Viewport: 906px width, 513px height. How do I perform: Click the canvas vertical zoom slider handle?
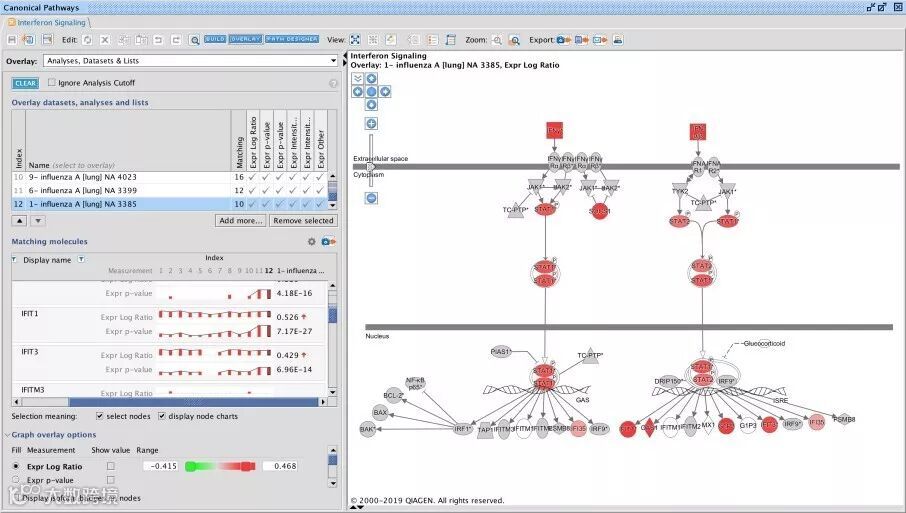point(371,166)
